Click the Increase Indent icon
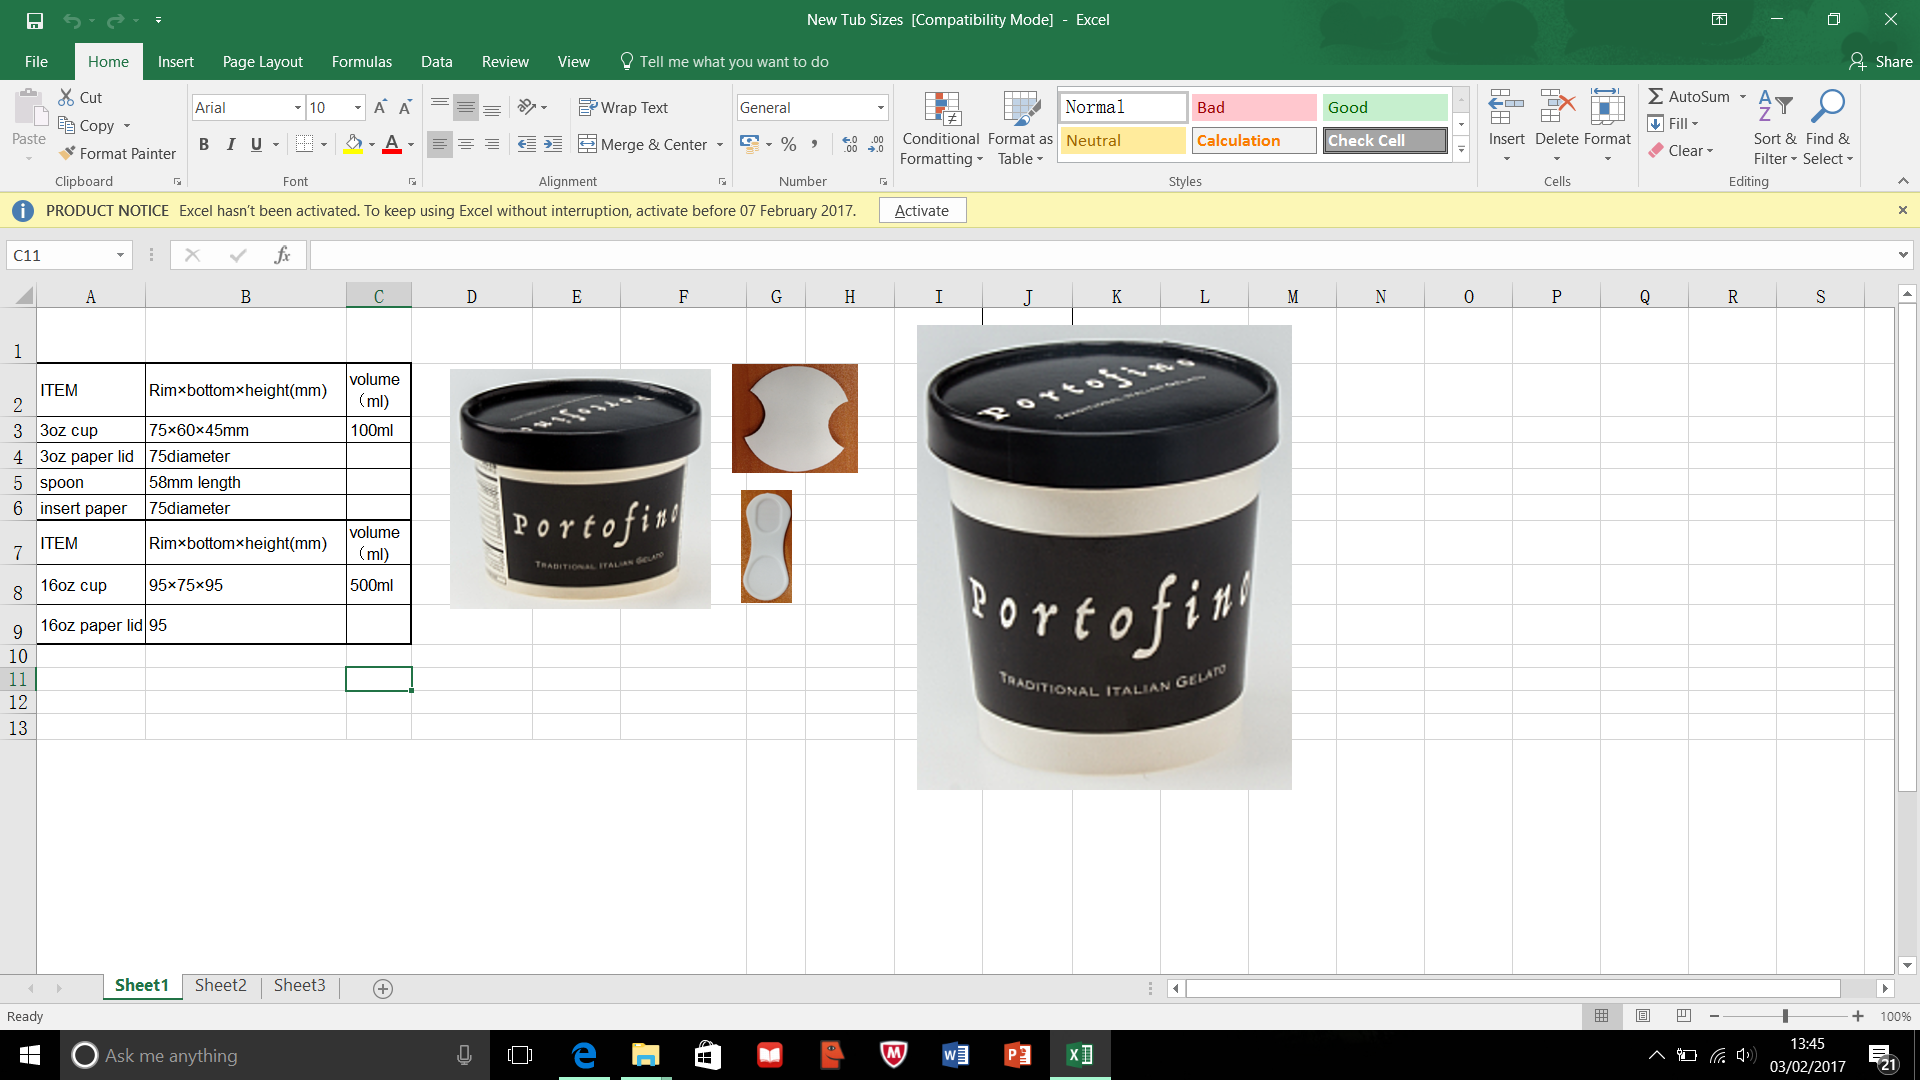The width and height of the screenshot is (1920, 1080). (x=553, y=144)
